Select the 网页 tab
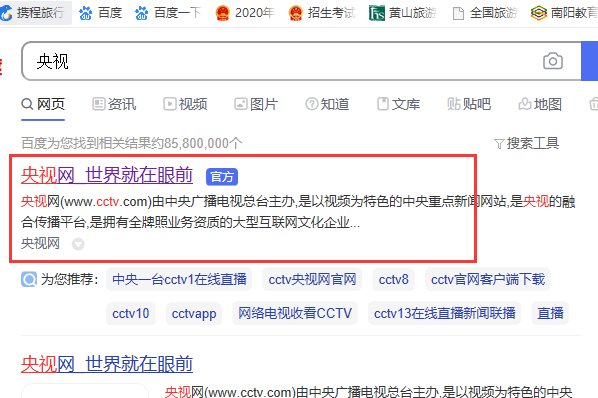This screenshot has width=598, height=398. (x=43, y=104)
